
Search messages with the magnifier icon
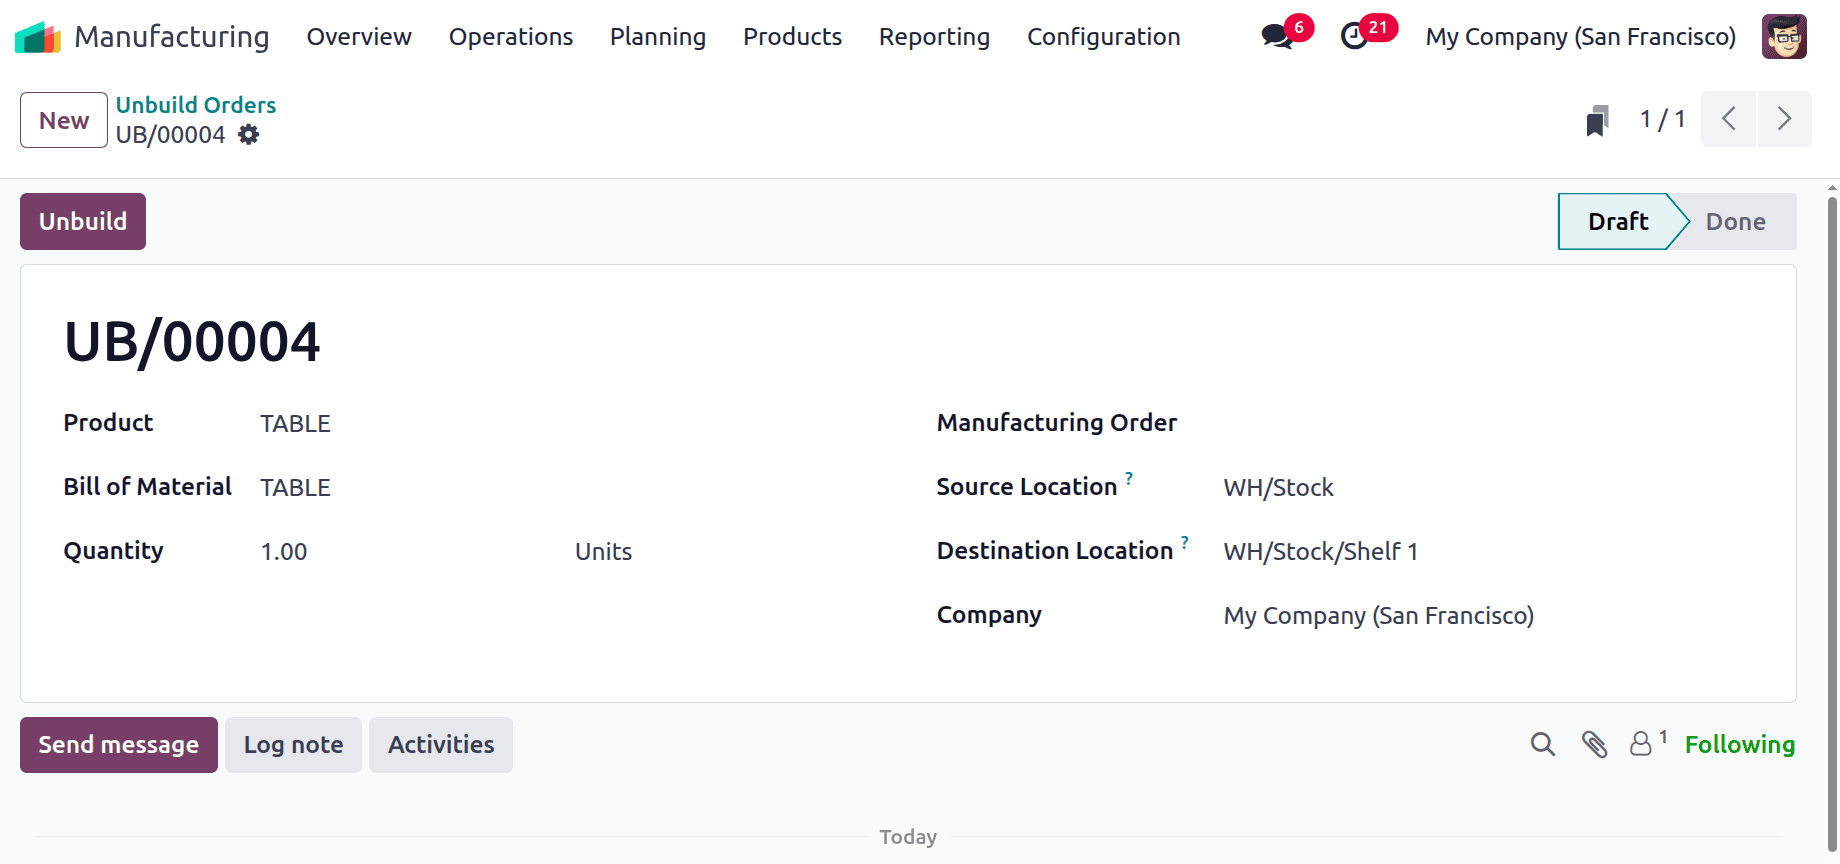(x=1543, y=744)
